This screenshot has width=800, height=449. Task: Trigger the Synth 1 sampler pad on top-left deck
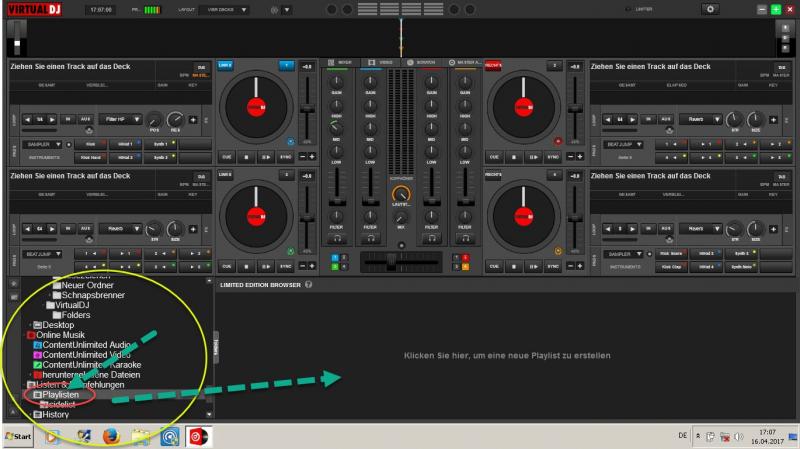tap(161, 144)
